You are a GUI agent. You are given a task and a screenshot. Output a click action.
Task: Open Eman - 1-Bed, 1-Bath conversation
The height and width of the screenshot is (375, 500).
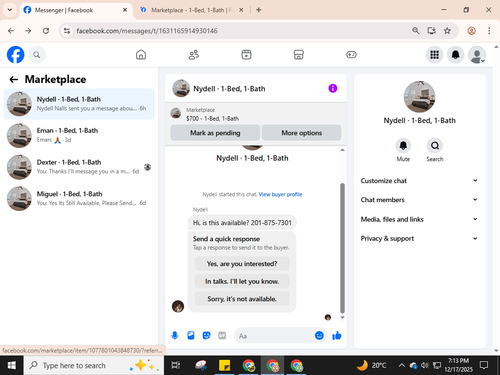[x=79, y=135]
